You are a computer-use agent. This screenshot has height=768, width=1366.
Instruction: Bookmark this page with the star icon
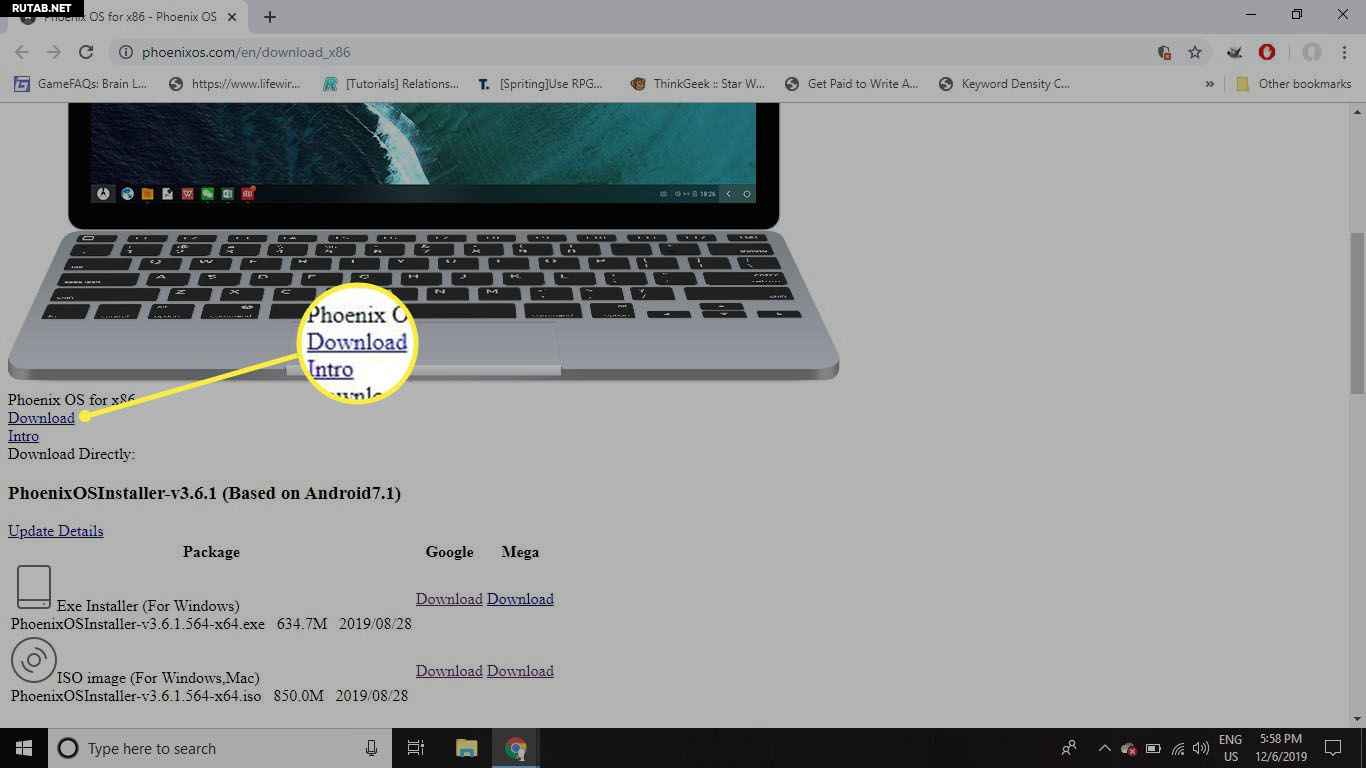tap(1194, 52)
